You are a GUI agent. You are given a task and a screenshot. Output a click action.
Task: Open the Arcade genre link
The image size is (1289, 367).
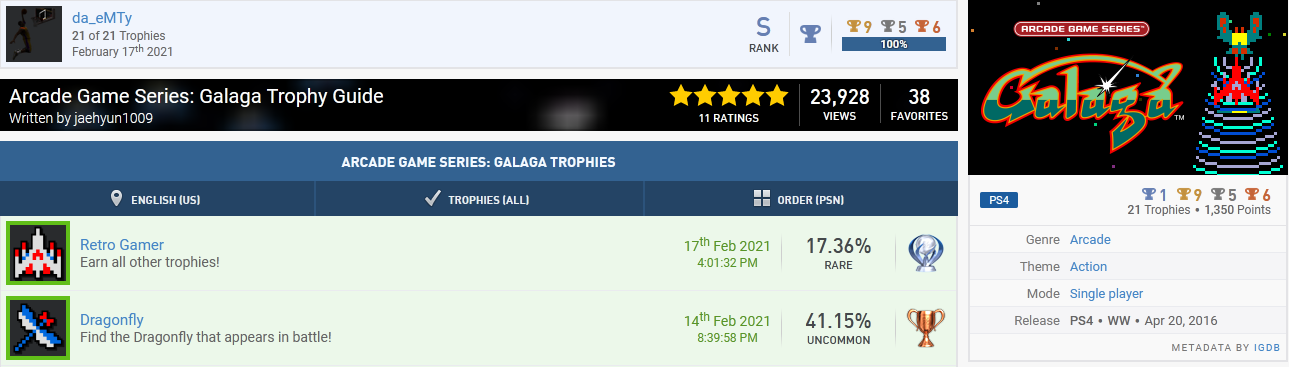click(x=1090, y=240)
